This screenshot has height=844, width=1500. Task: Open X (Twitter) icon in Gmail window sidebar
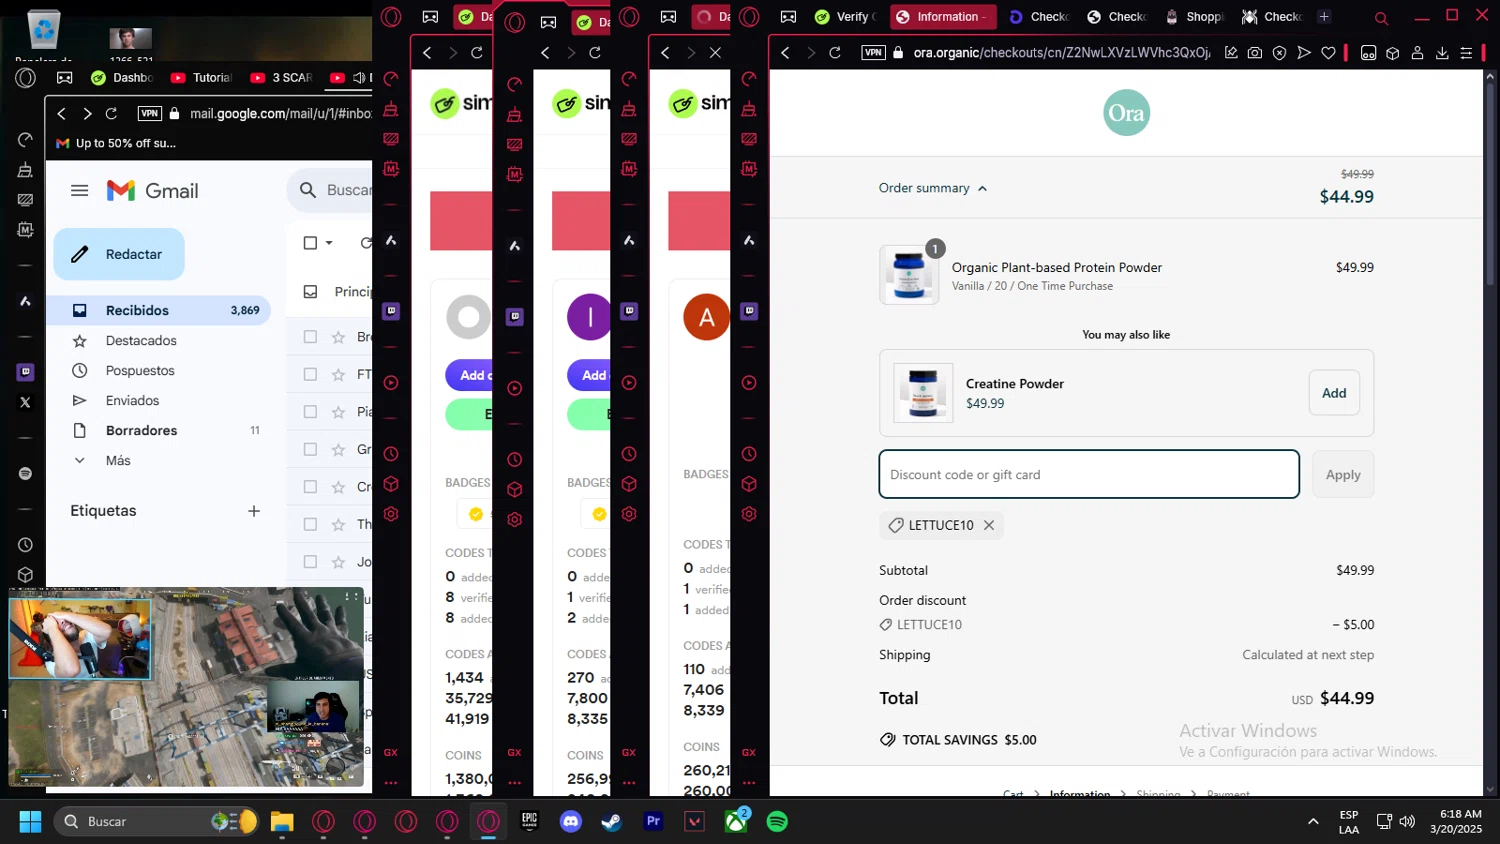coord(25,402)
